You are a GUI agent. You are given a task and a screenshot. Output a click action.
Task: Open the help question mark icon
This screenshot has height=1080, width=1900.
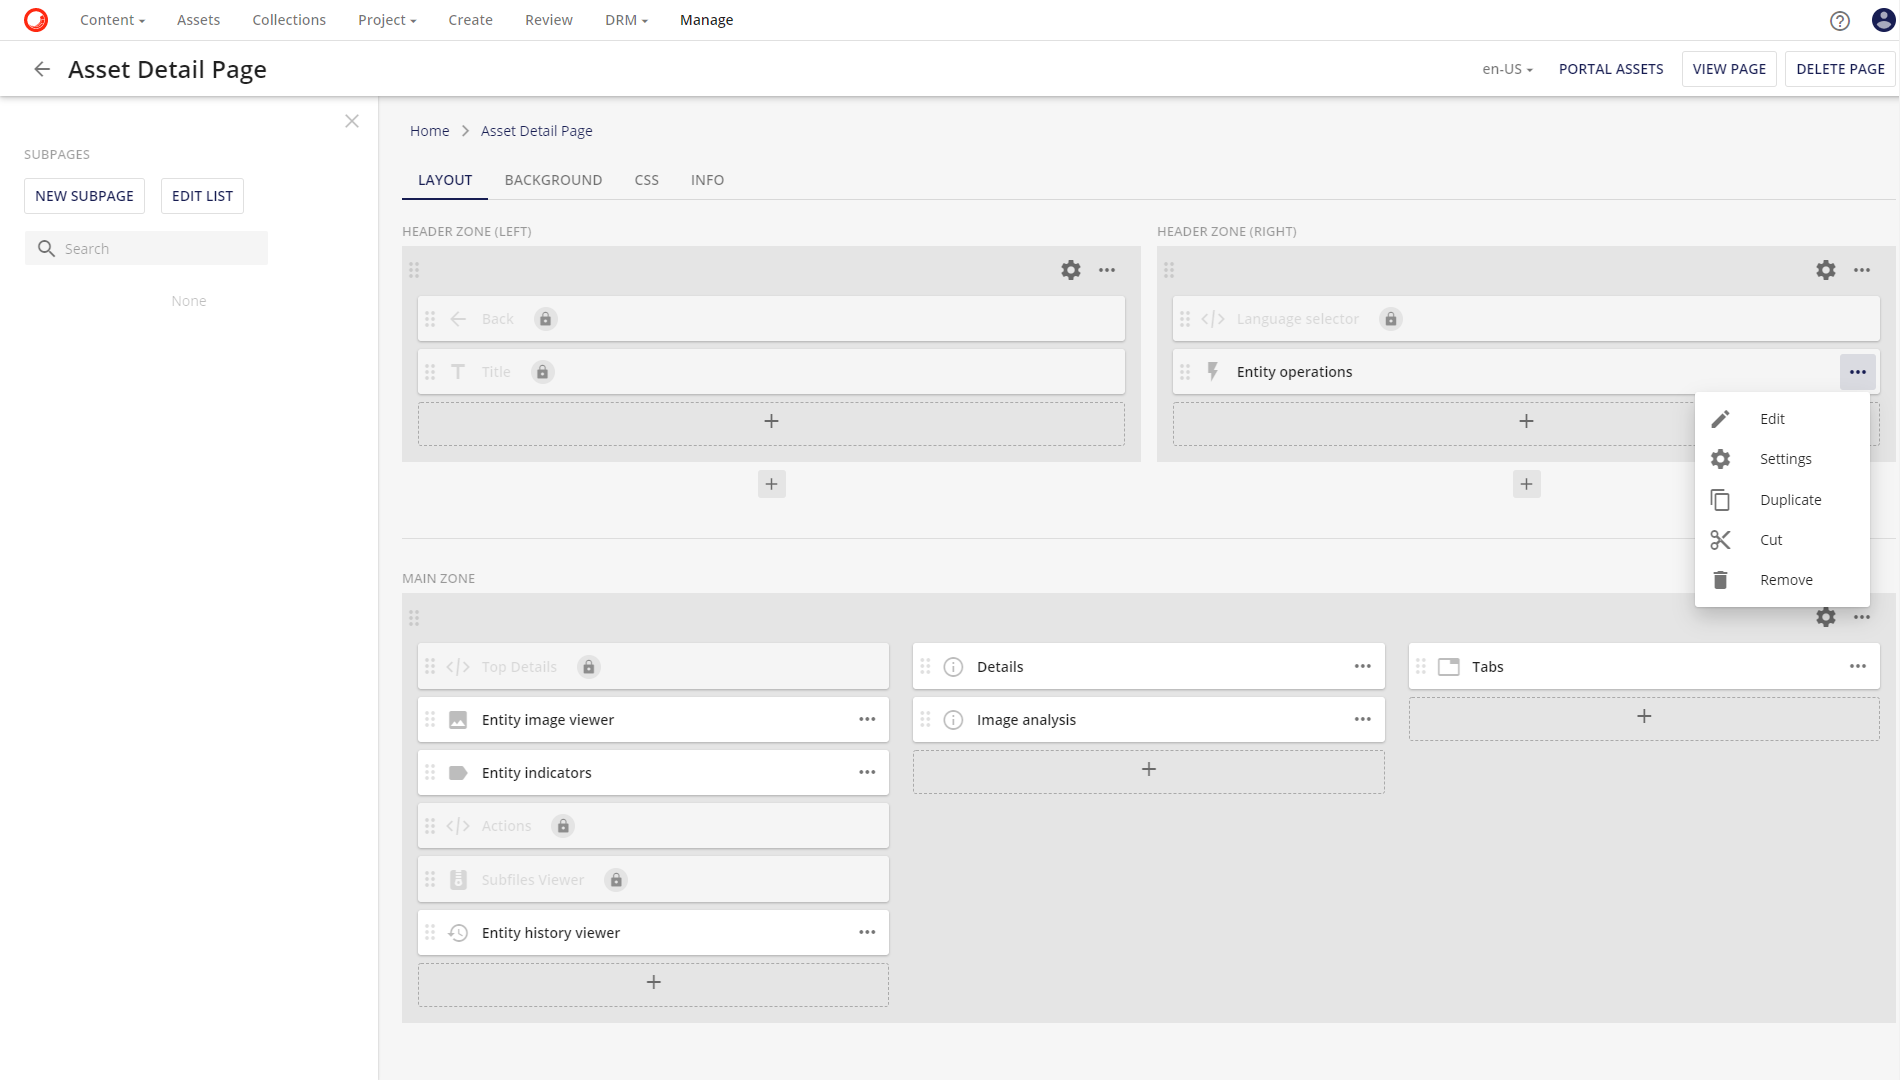tap(1839, 20)
